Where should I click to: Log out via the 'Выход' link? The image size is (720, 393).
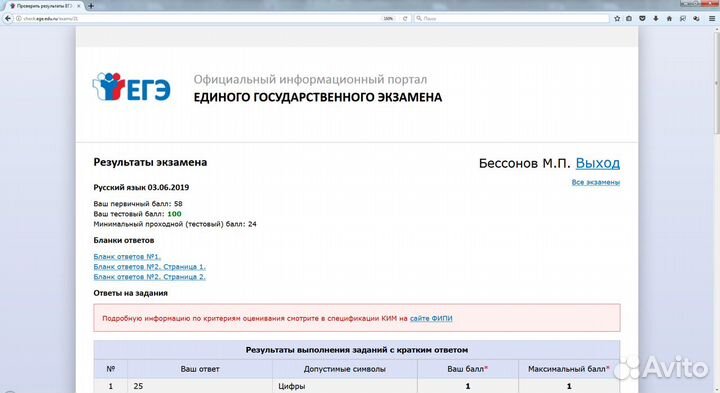(597, 163)
